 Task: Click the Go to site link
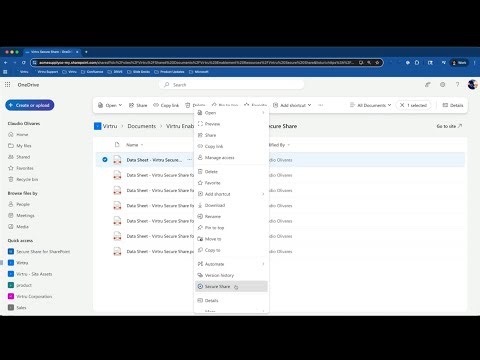449,126
